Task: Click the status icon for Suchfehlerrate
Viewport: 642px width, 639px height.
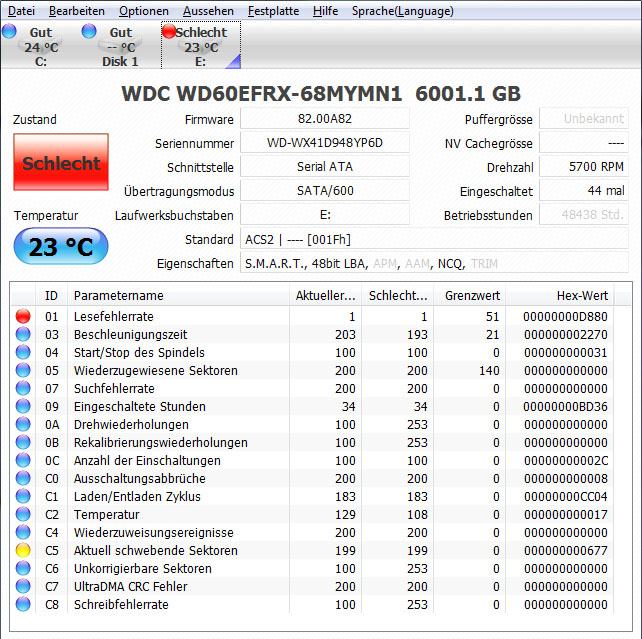Action: pyautogui.click(x=23, y=388)
